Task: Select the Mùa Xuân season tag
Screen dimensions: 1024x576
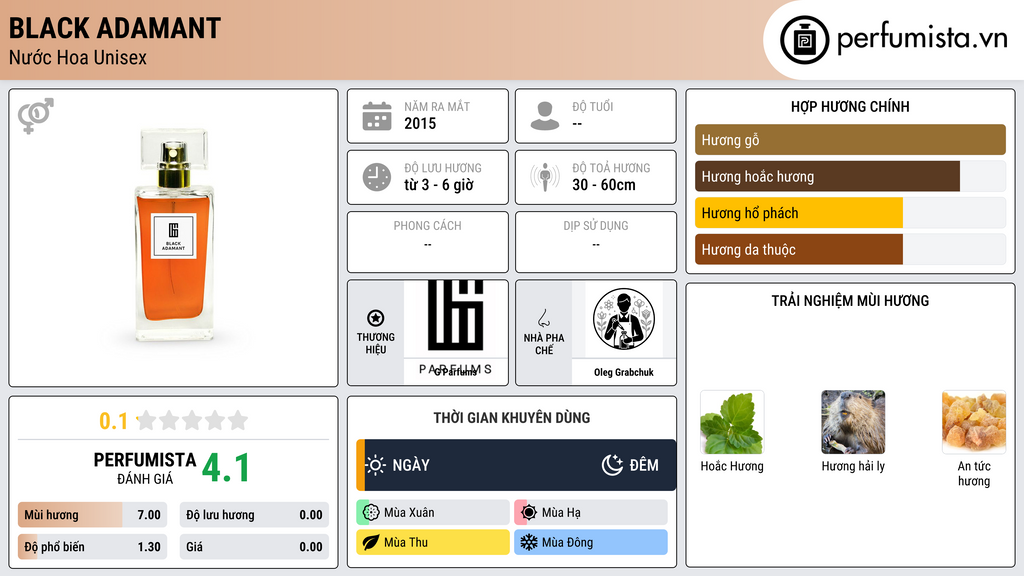Action: [433, 513]
